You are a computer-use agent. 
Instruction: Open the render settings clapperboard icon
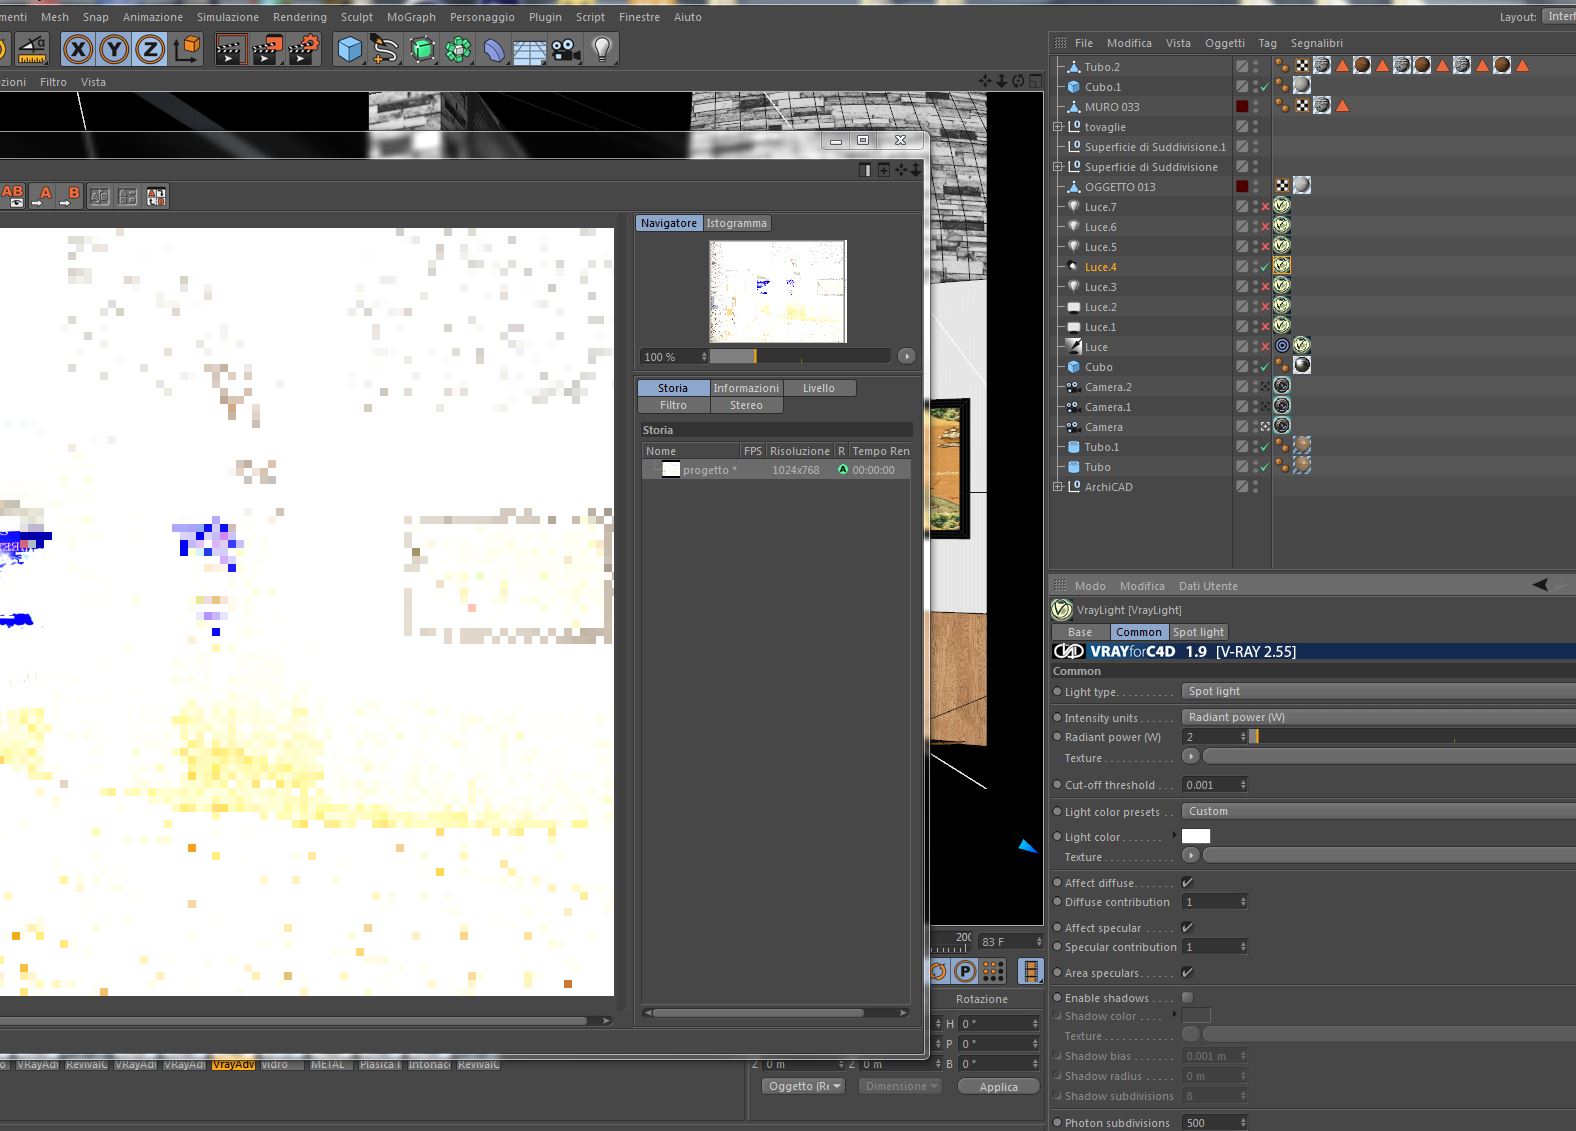pos(303,49)
